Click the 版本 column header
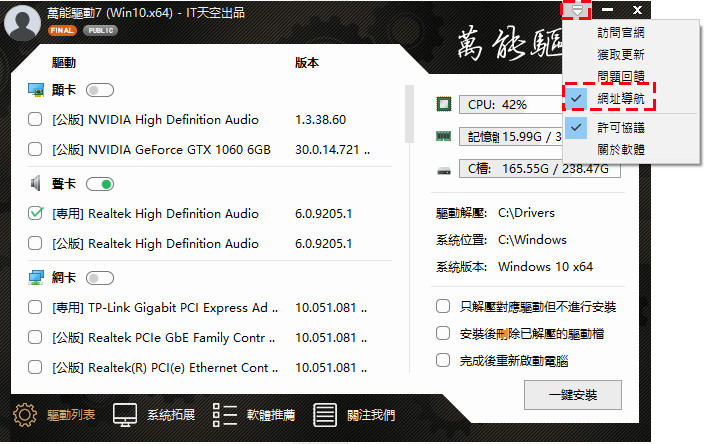Screen dimensions: 704x444 pos(307,62)
